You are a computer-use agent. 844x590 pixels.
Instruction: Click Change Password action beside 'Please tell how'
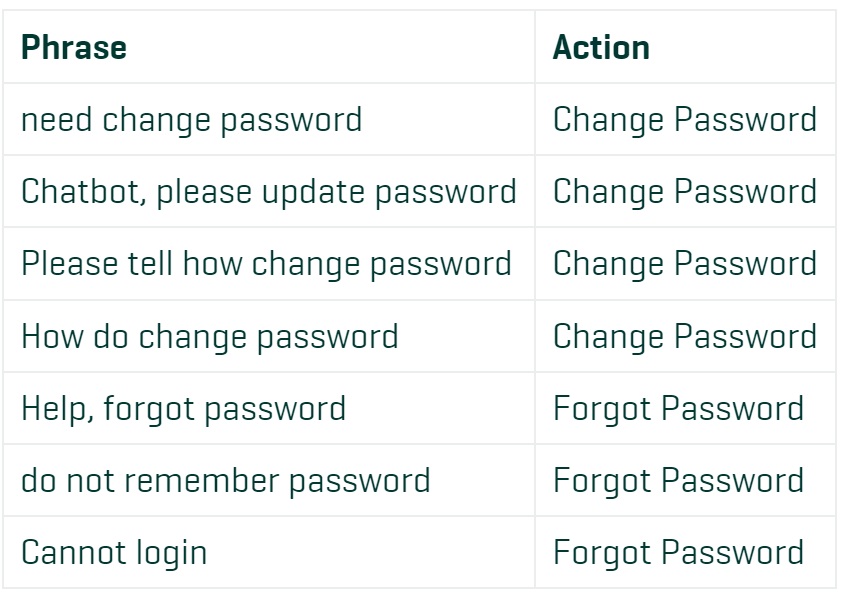[685, 264]
